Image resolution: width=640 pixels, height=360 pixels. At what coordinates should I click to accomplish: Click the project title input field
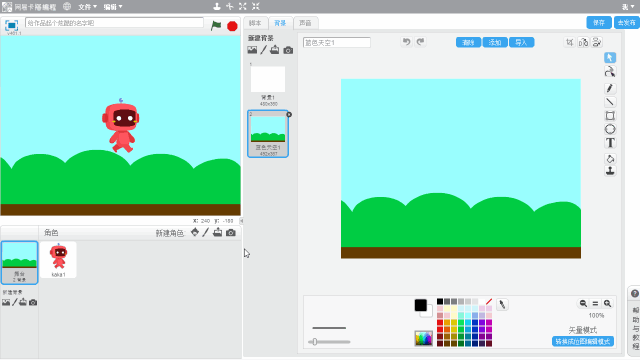114,23
